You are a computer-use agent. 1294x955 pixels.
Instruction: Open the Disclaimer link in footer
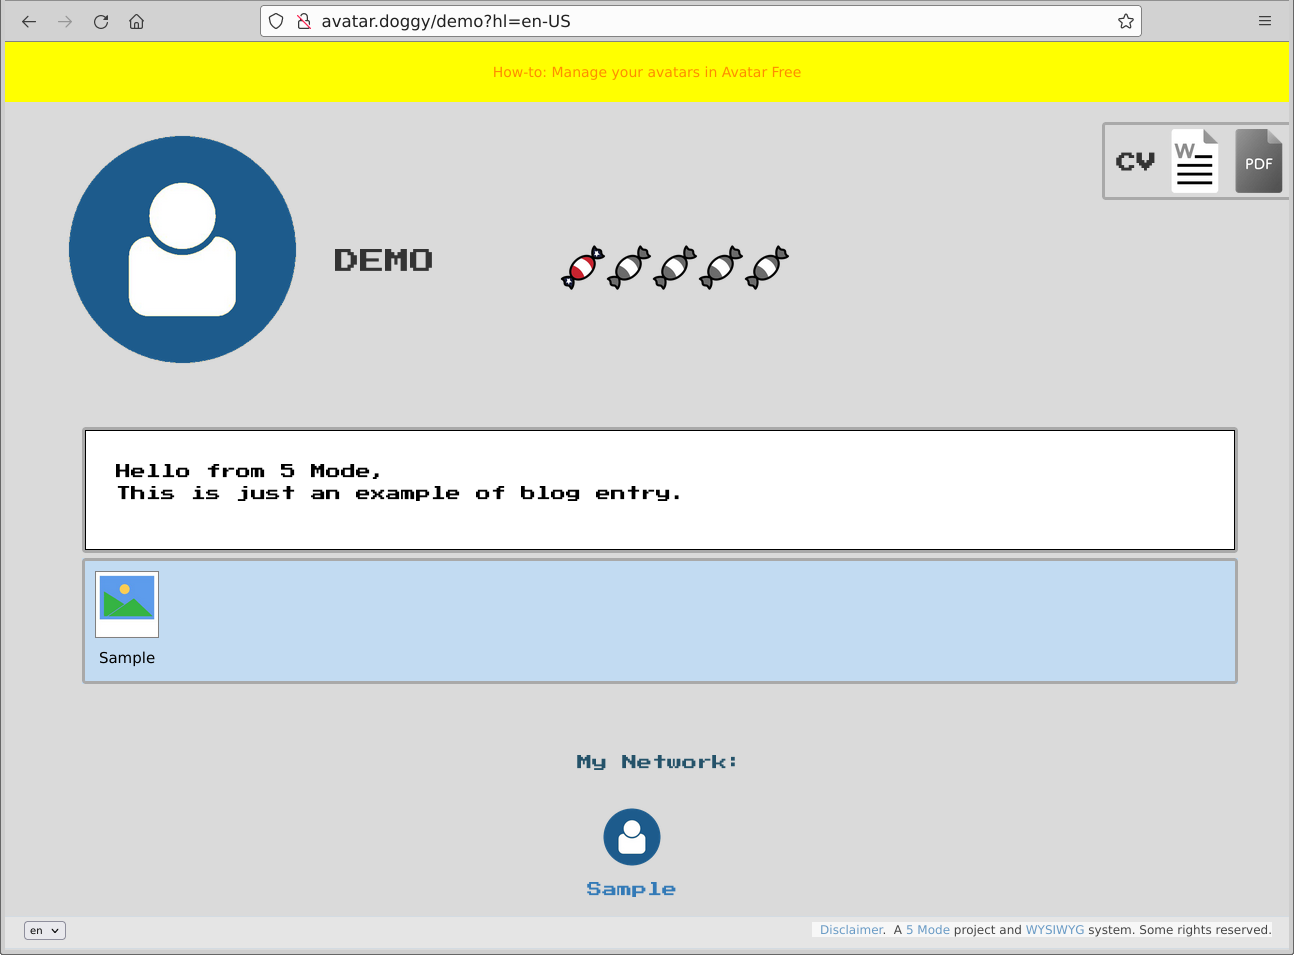[x=851, y=930]
